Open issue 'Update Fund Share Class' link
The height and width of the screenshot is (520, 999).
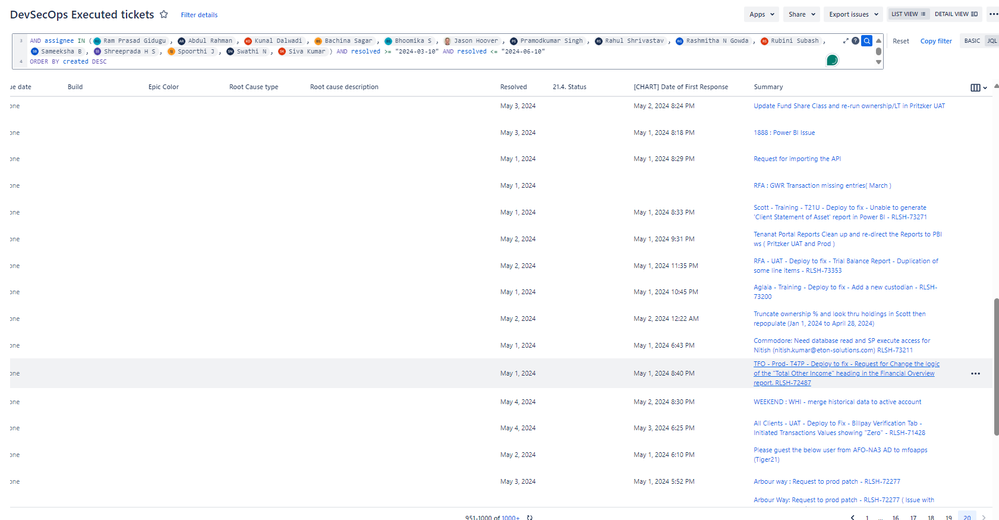point(849,106)
